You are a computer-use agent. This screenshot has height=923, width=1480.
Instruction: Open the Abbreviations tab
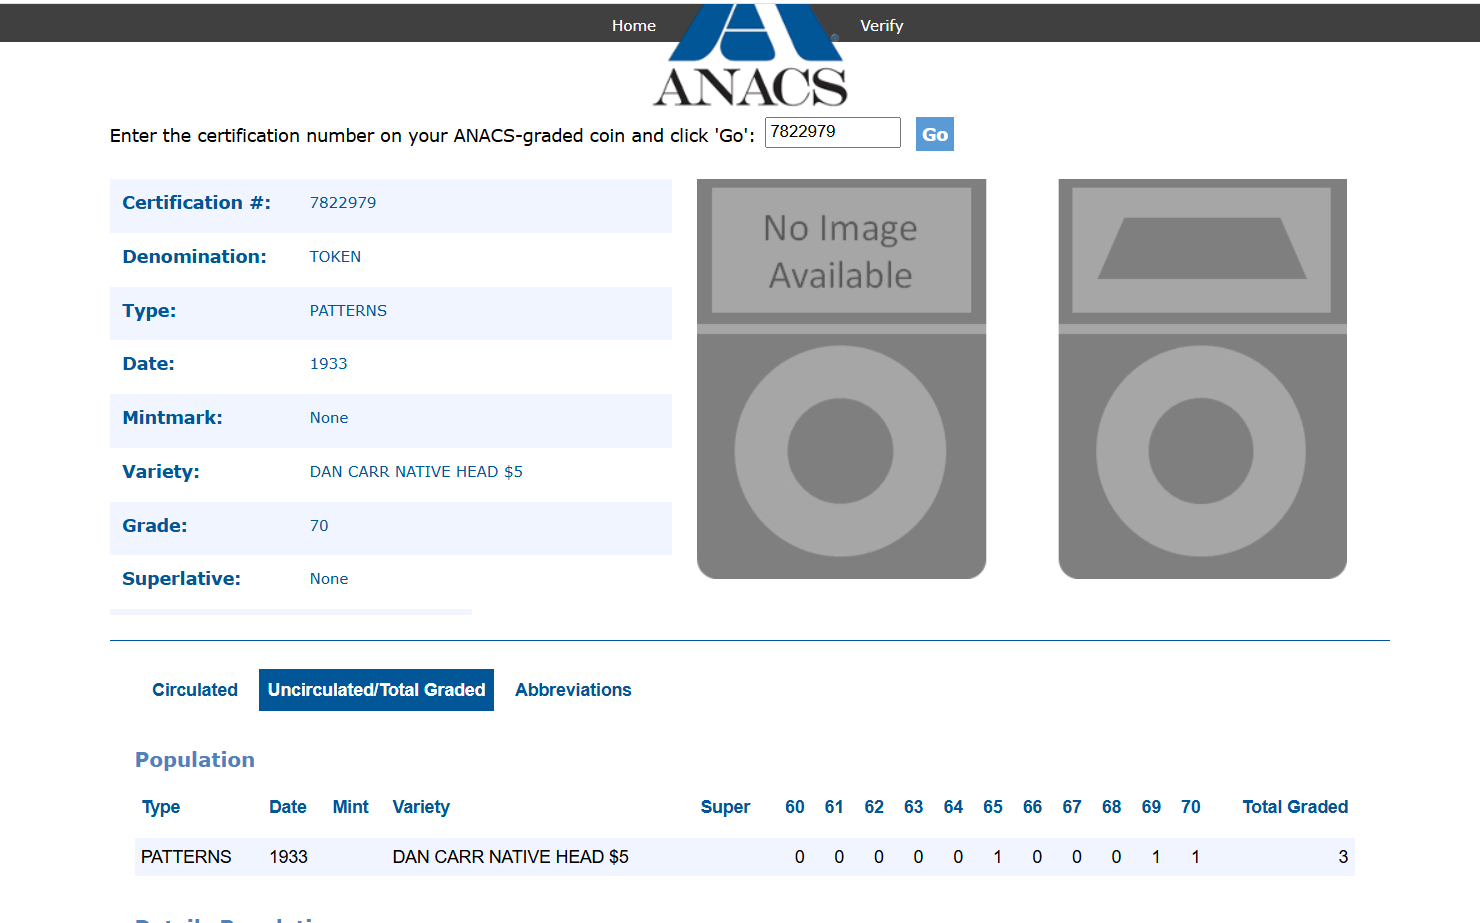point(573,690)
